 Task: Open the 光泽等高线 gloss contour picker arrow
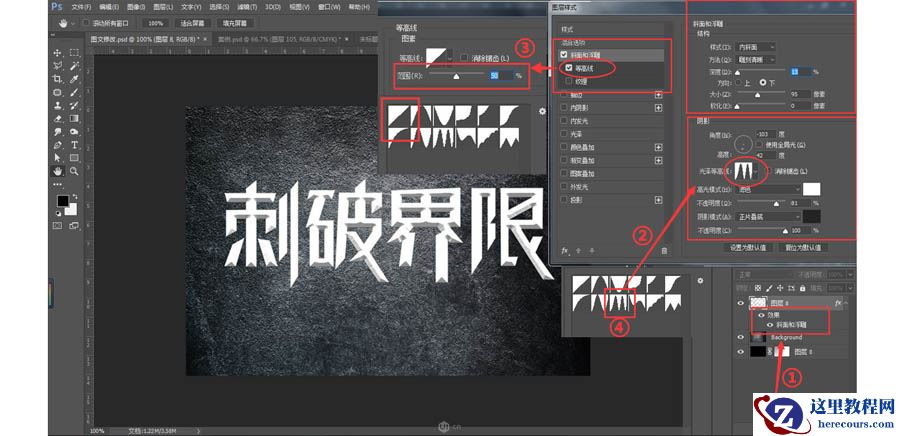click(x=757, y=172)
